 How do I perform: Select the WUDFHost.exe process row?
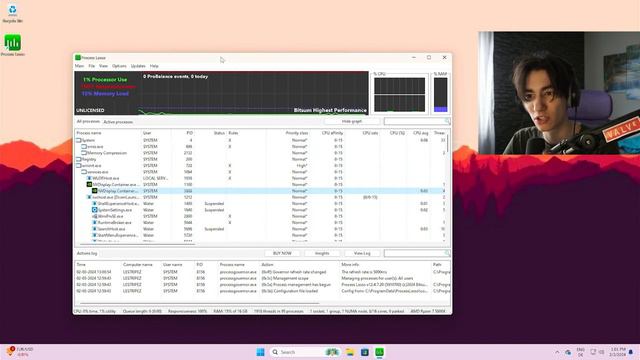pyautogui.click(x=260, y=178)
